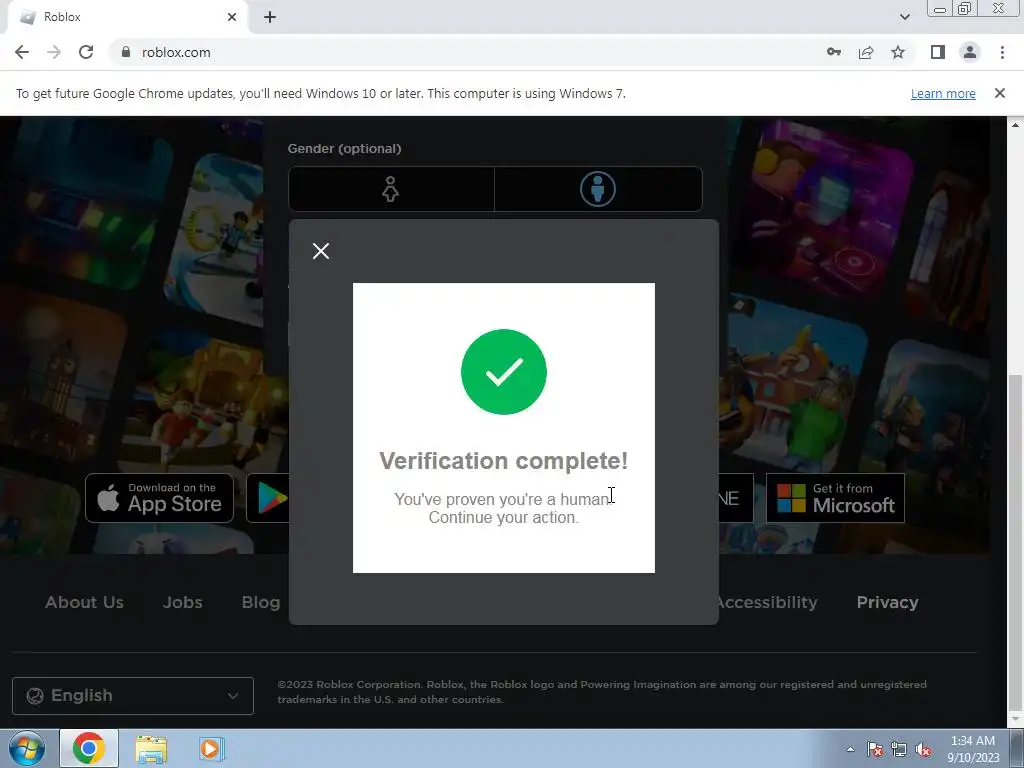
Task: Open the About Us footer link
Action: tap(84, 602)
